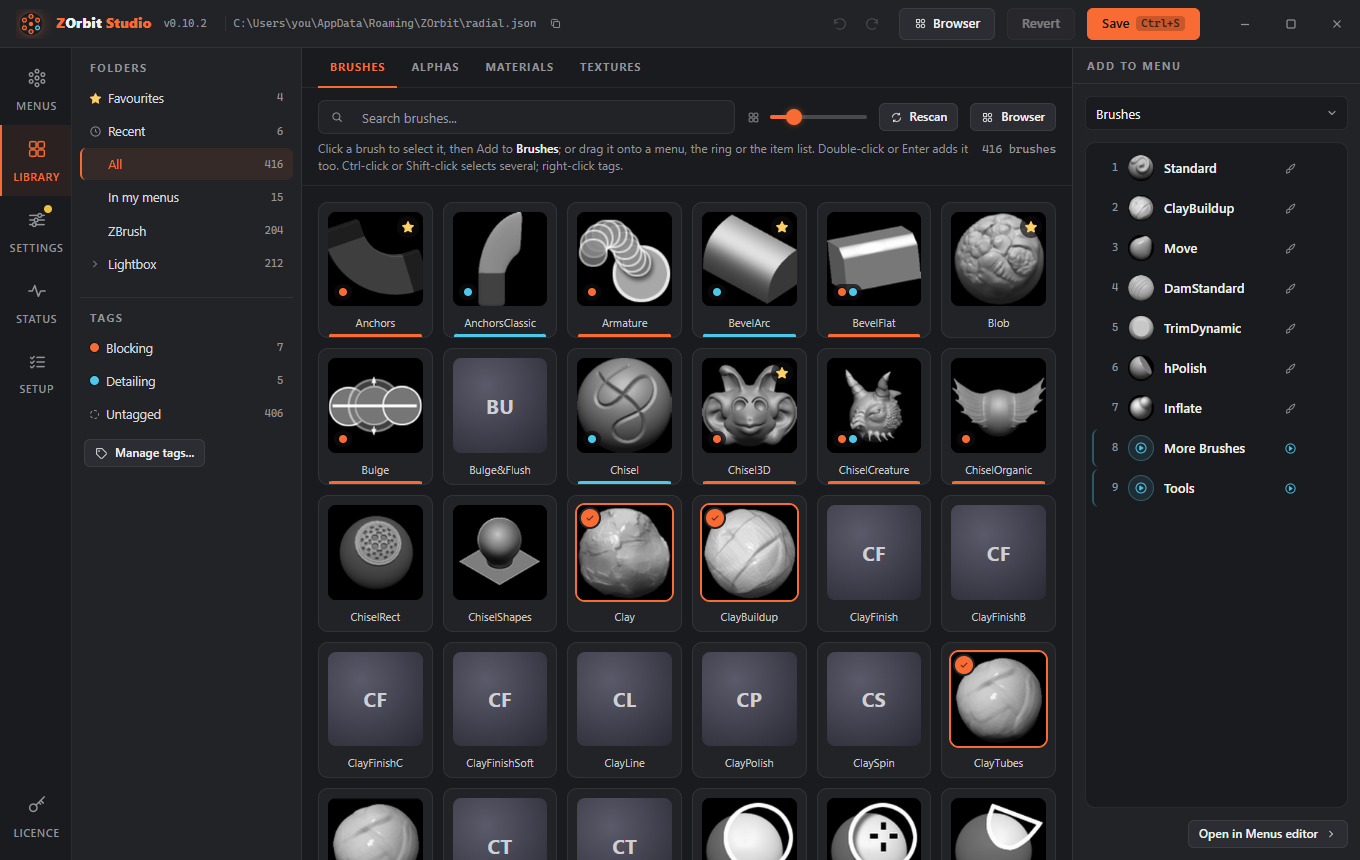Open the Status section in sidebar
Screen dimensions: 1360x860
(36, 303)
